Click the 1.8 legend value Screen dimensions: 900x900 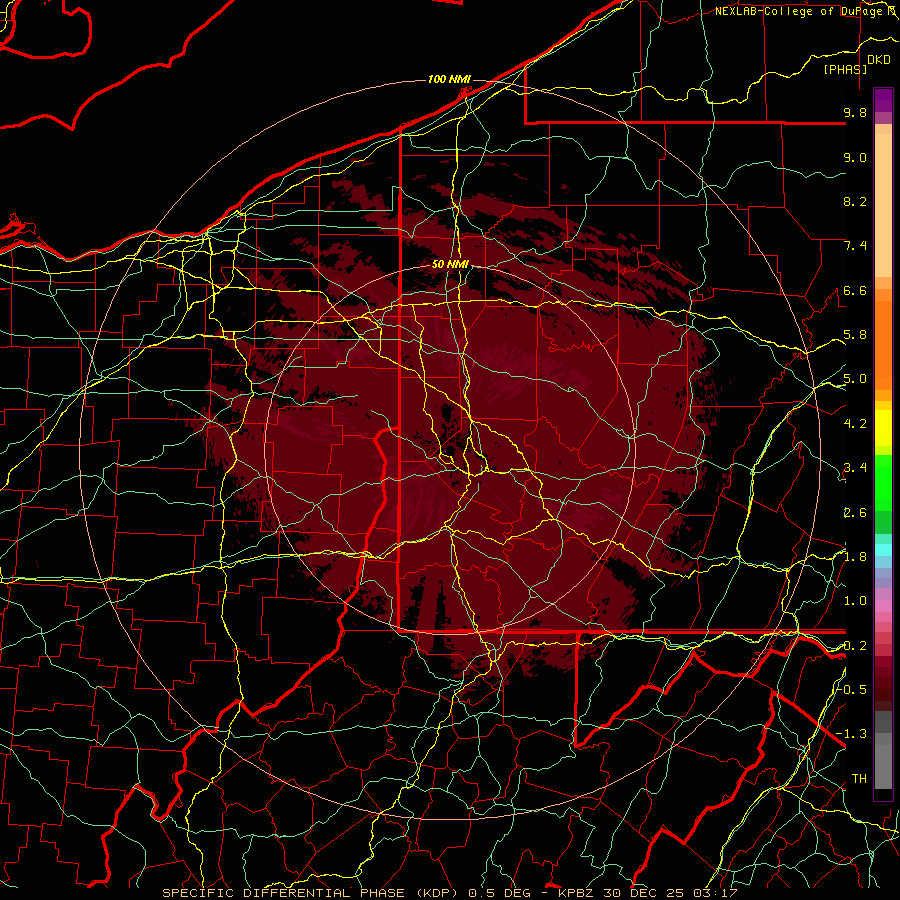tap(855, 557)
